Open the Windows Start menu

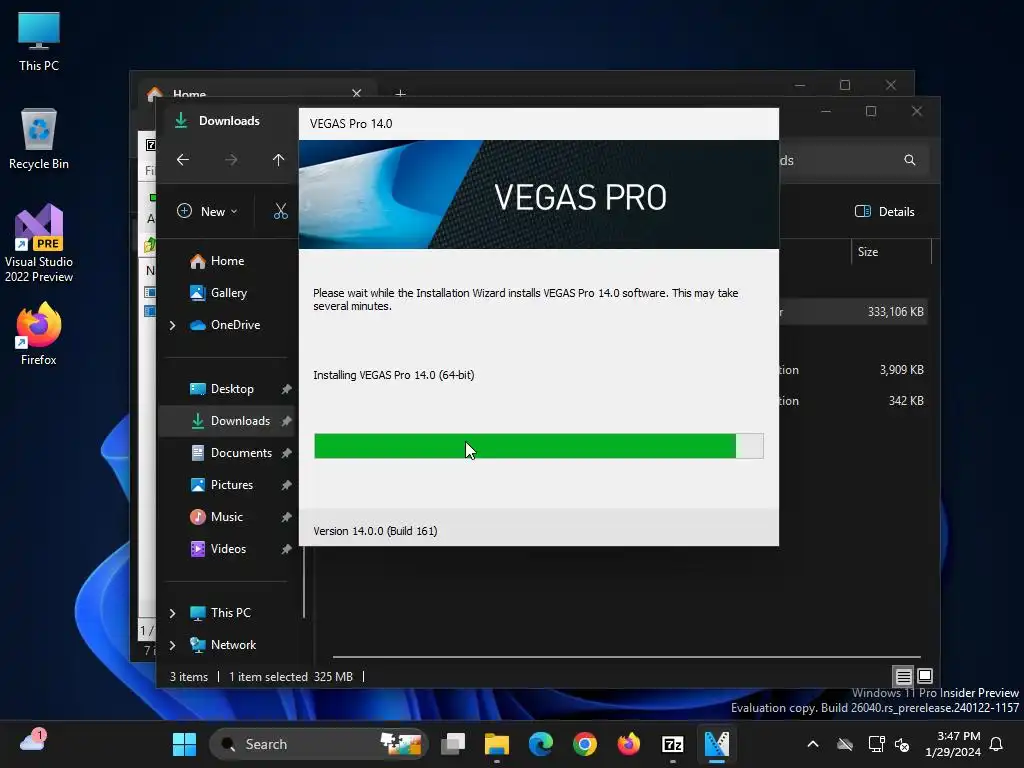(184, 744)
